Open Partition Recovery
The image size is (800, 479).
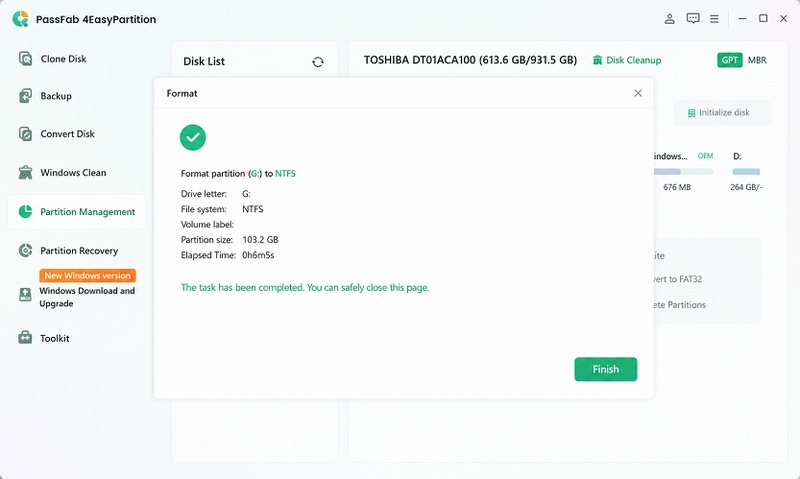point(77,250)
